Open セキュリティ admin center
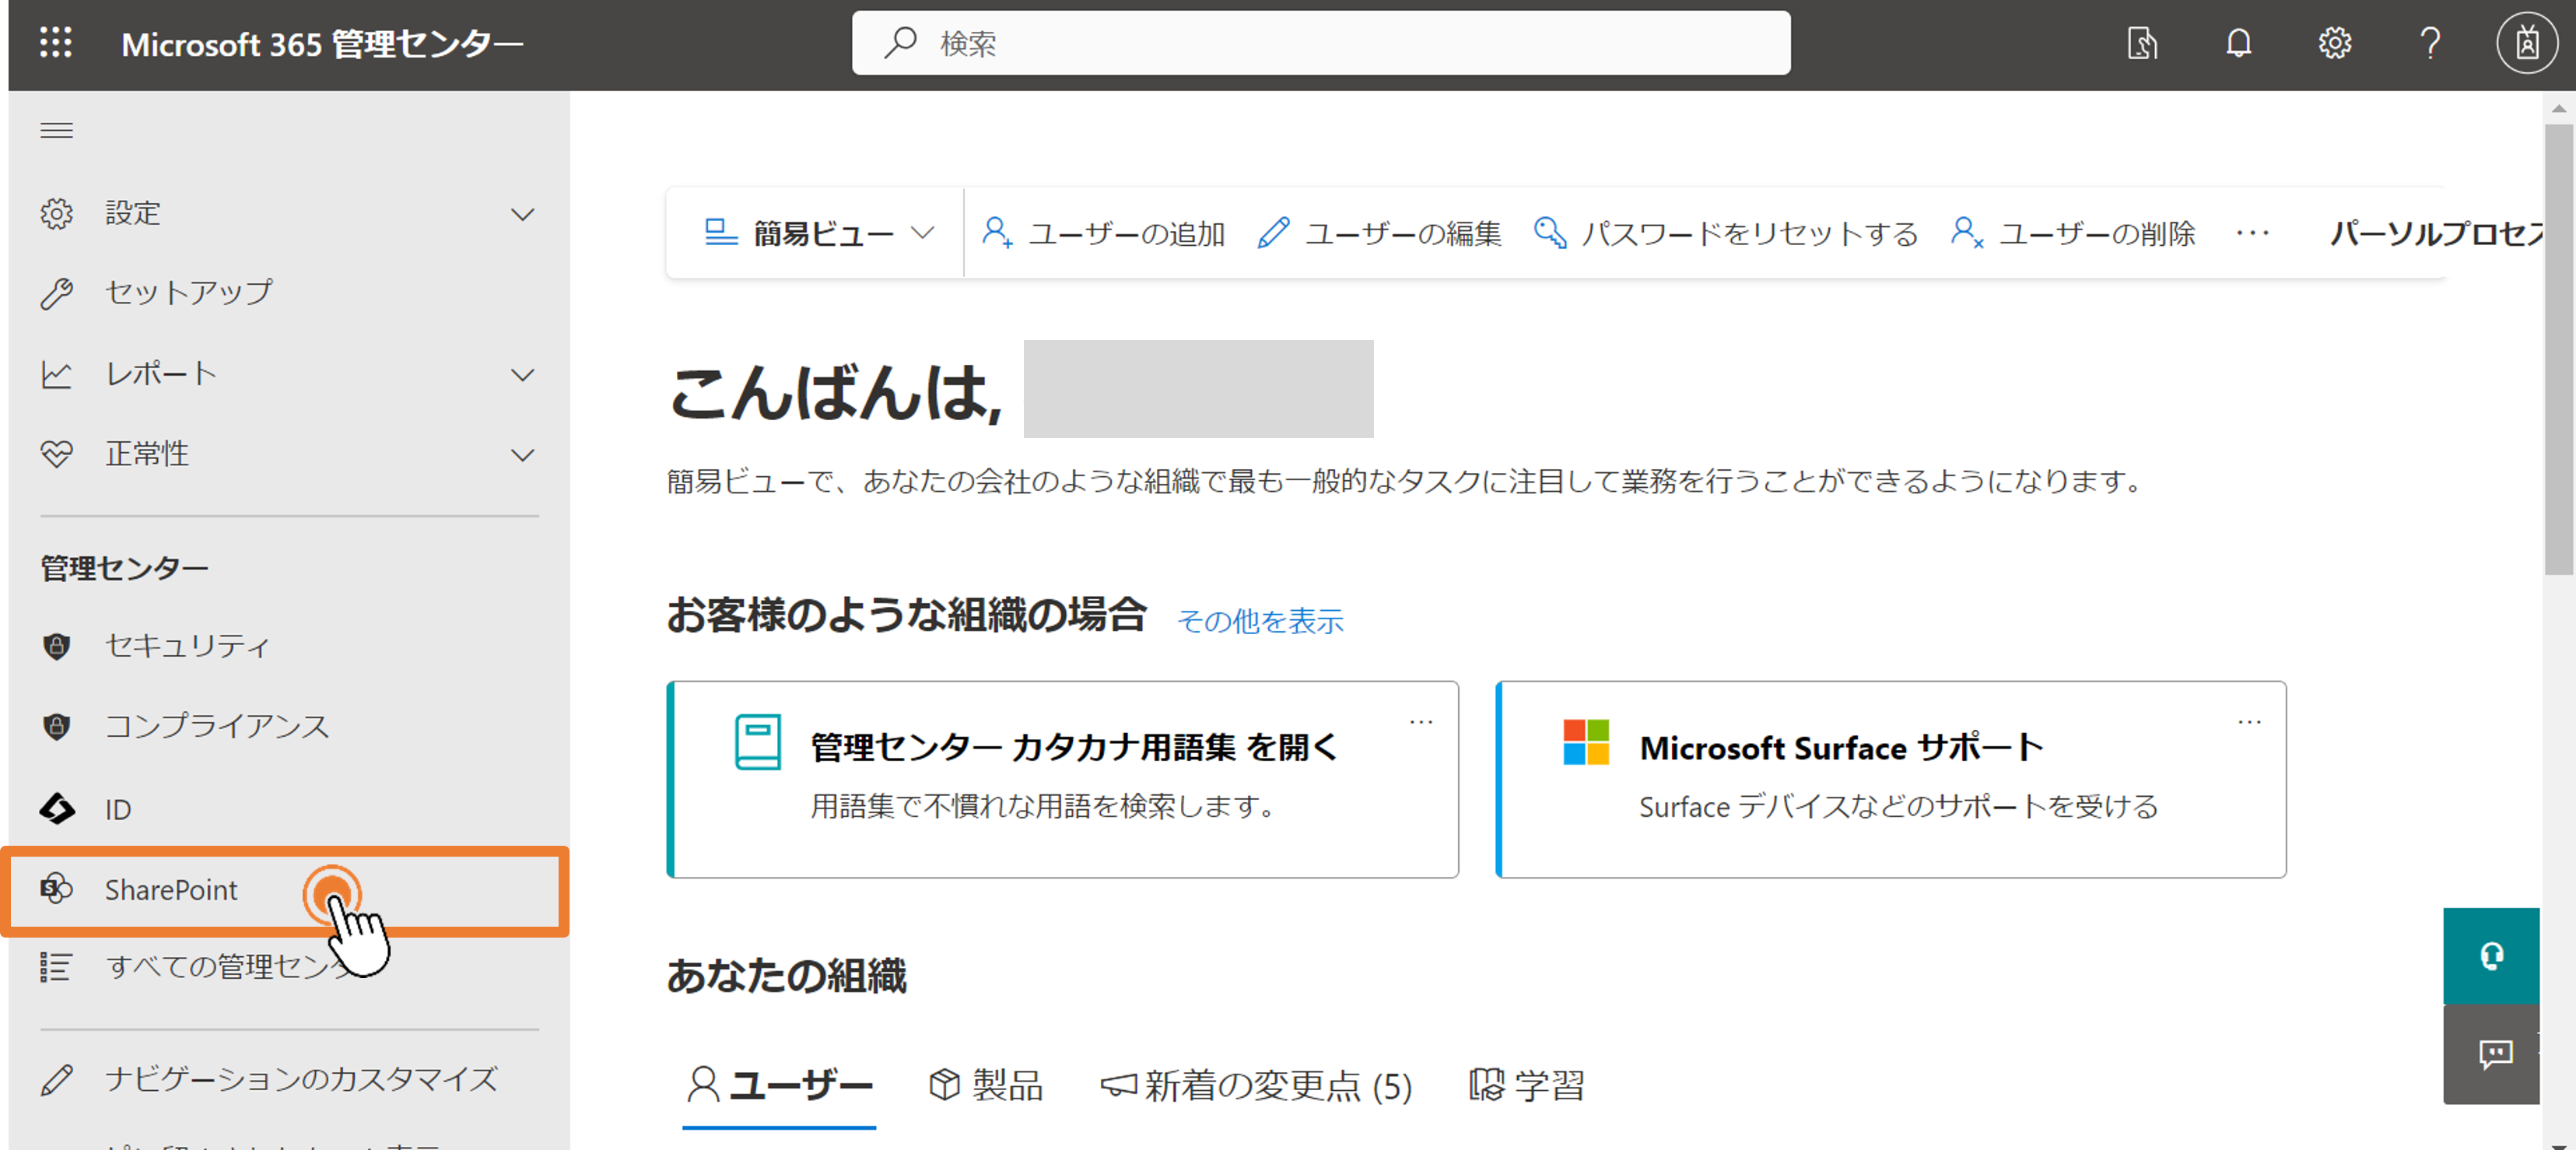The width and height of the screenshot is (2576, 1150). click(x=289, y=646)
